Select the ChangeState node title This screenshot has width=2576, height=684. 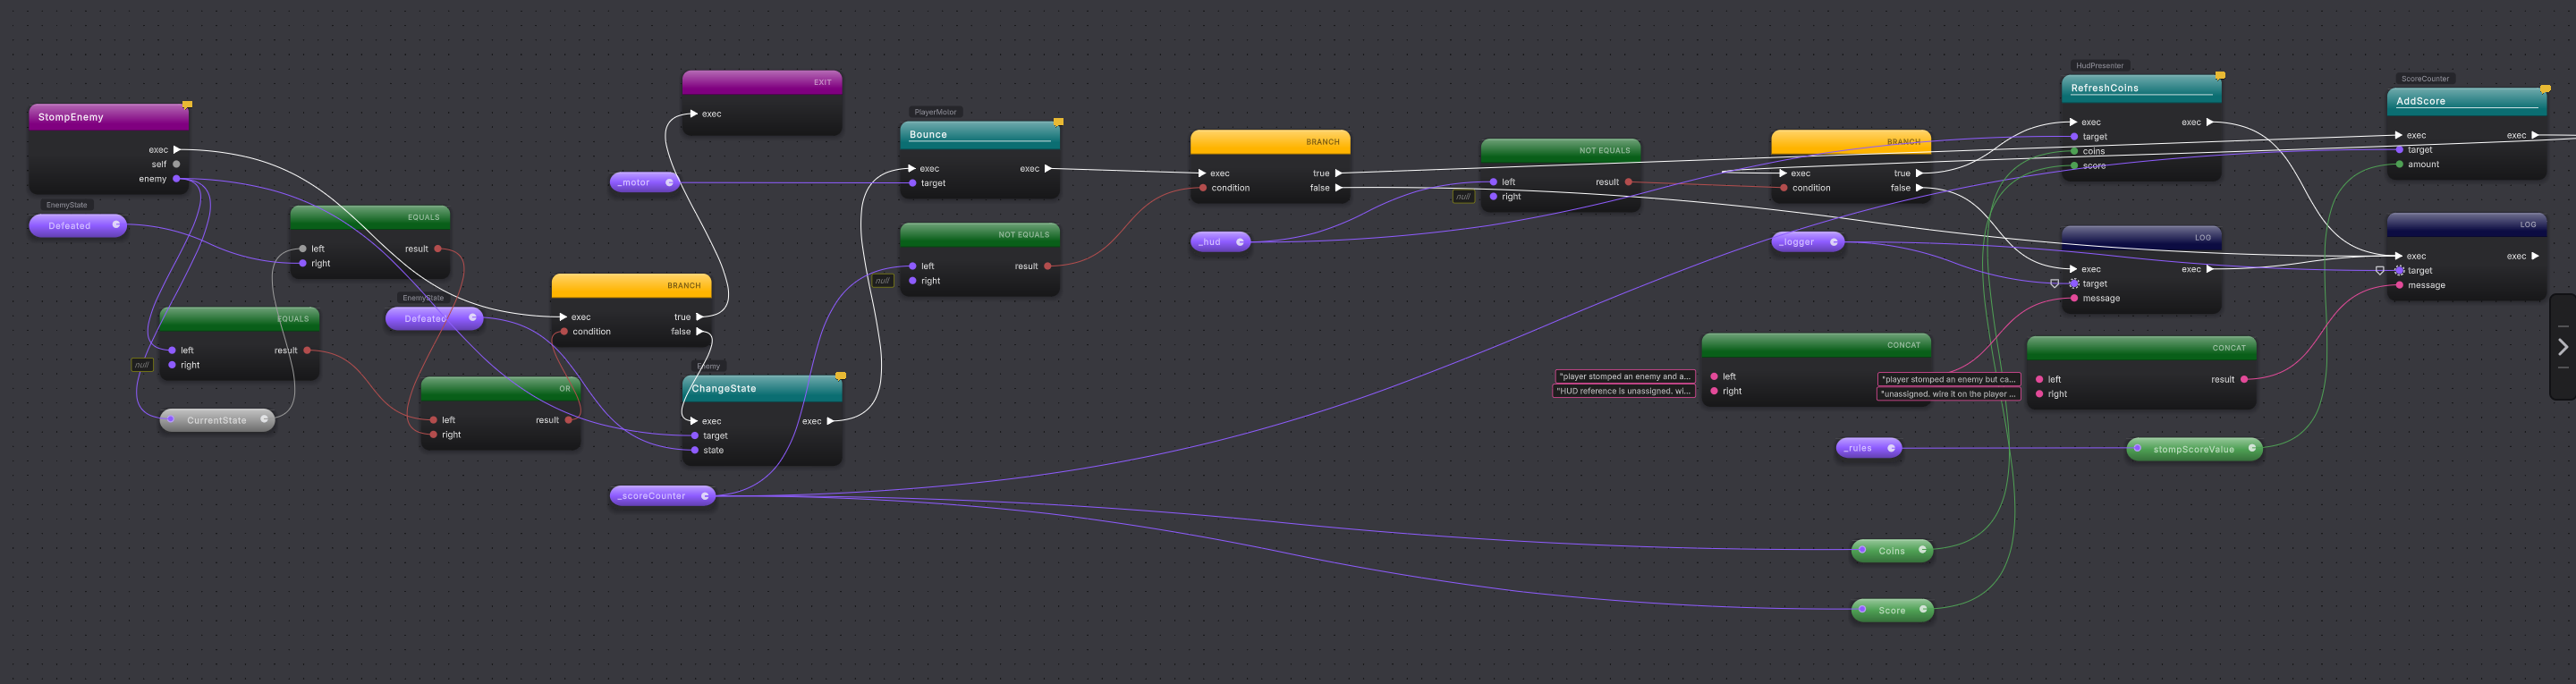point(724,389)
